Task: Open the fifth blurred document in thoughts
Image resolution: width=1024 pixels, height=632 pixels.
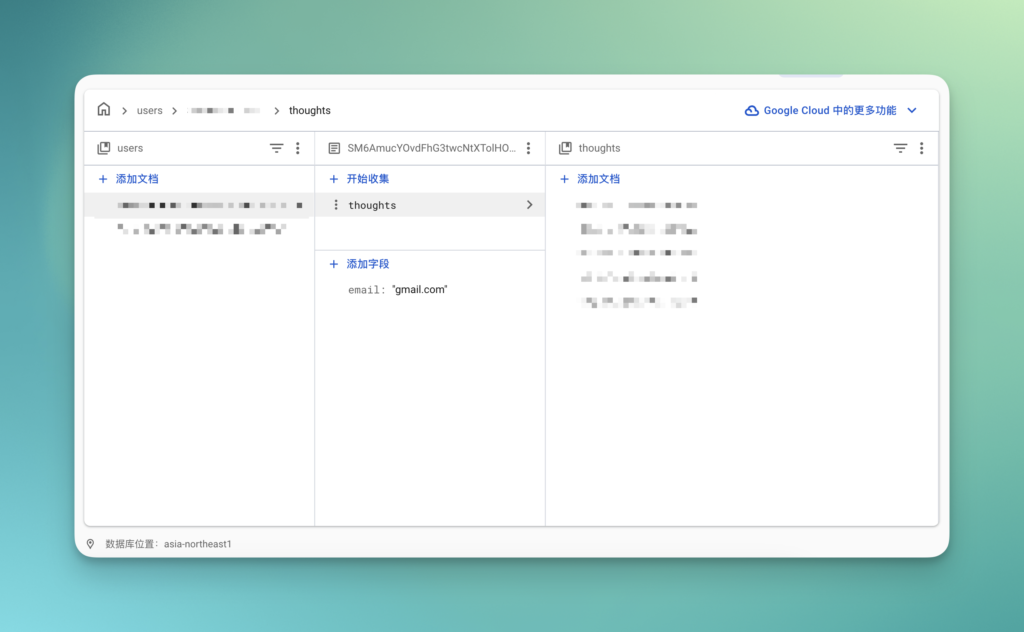Action: (x=639, y=301)
